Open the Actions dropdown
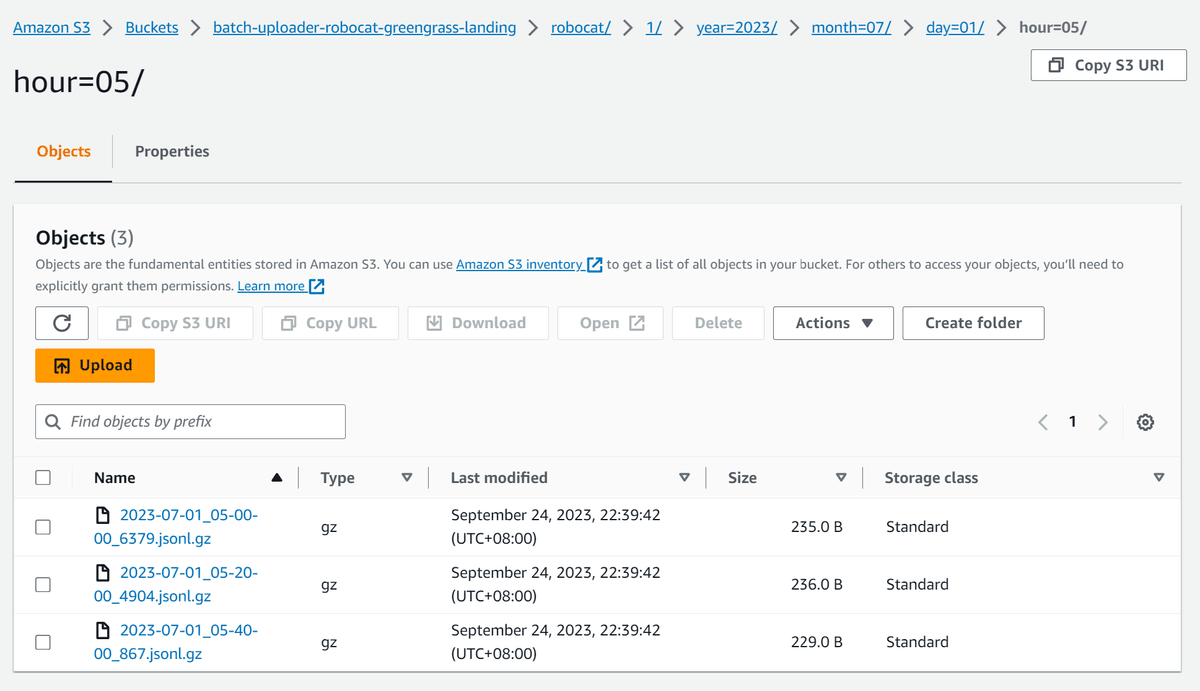Image resolution: width=1200 pixels, height=691 pixels. click(x=833, y=322)
